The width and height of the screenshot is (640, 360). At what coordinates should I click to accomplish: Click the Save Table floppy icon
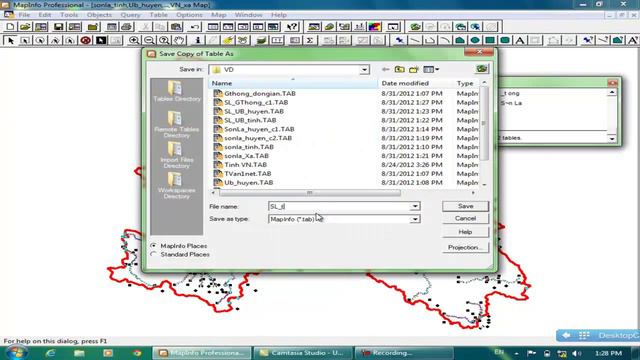point(58,27)
